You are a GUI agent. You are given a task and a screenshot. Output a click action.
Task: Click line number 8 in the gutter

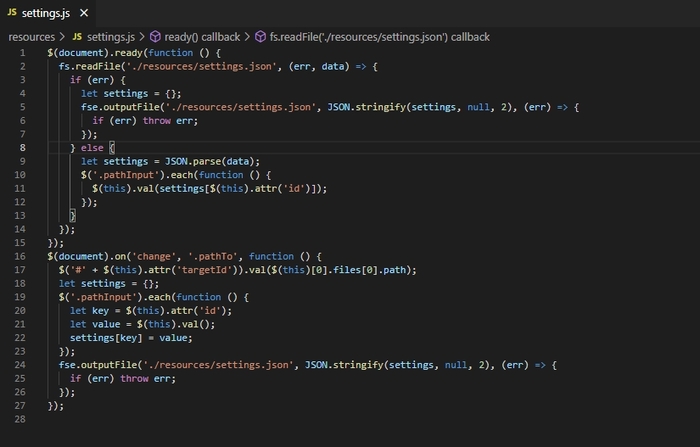(x=21, y=147)
